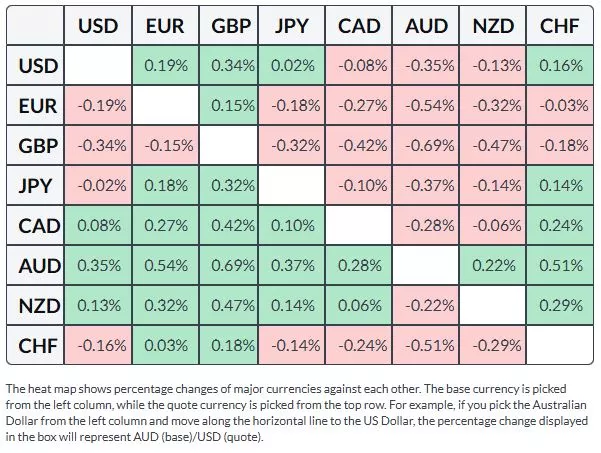Image resolution: width=601 pixels, height=453 pixels.
Task: Click the -0.42% GBP/CAD cell
Action: (360, 146)
